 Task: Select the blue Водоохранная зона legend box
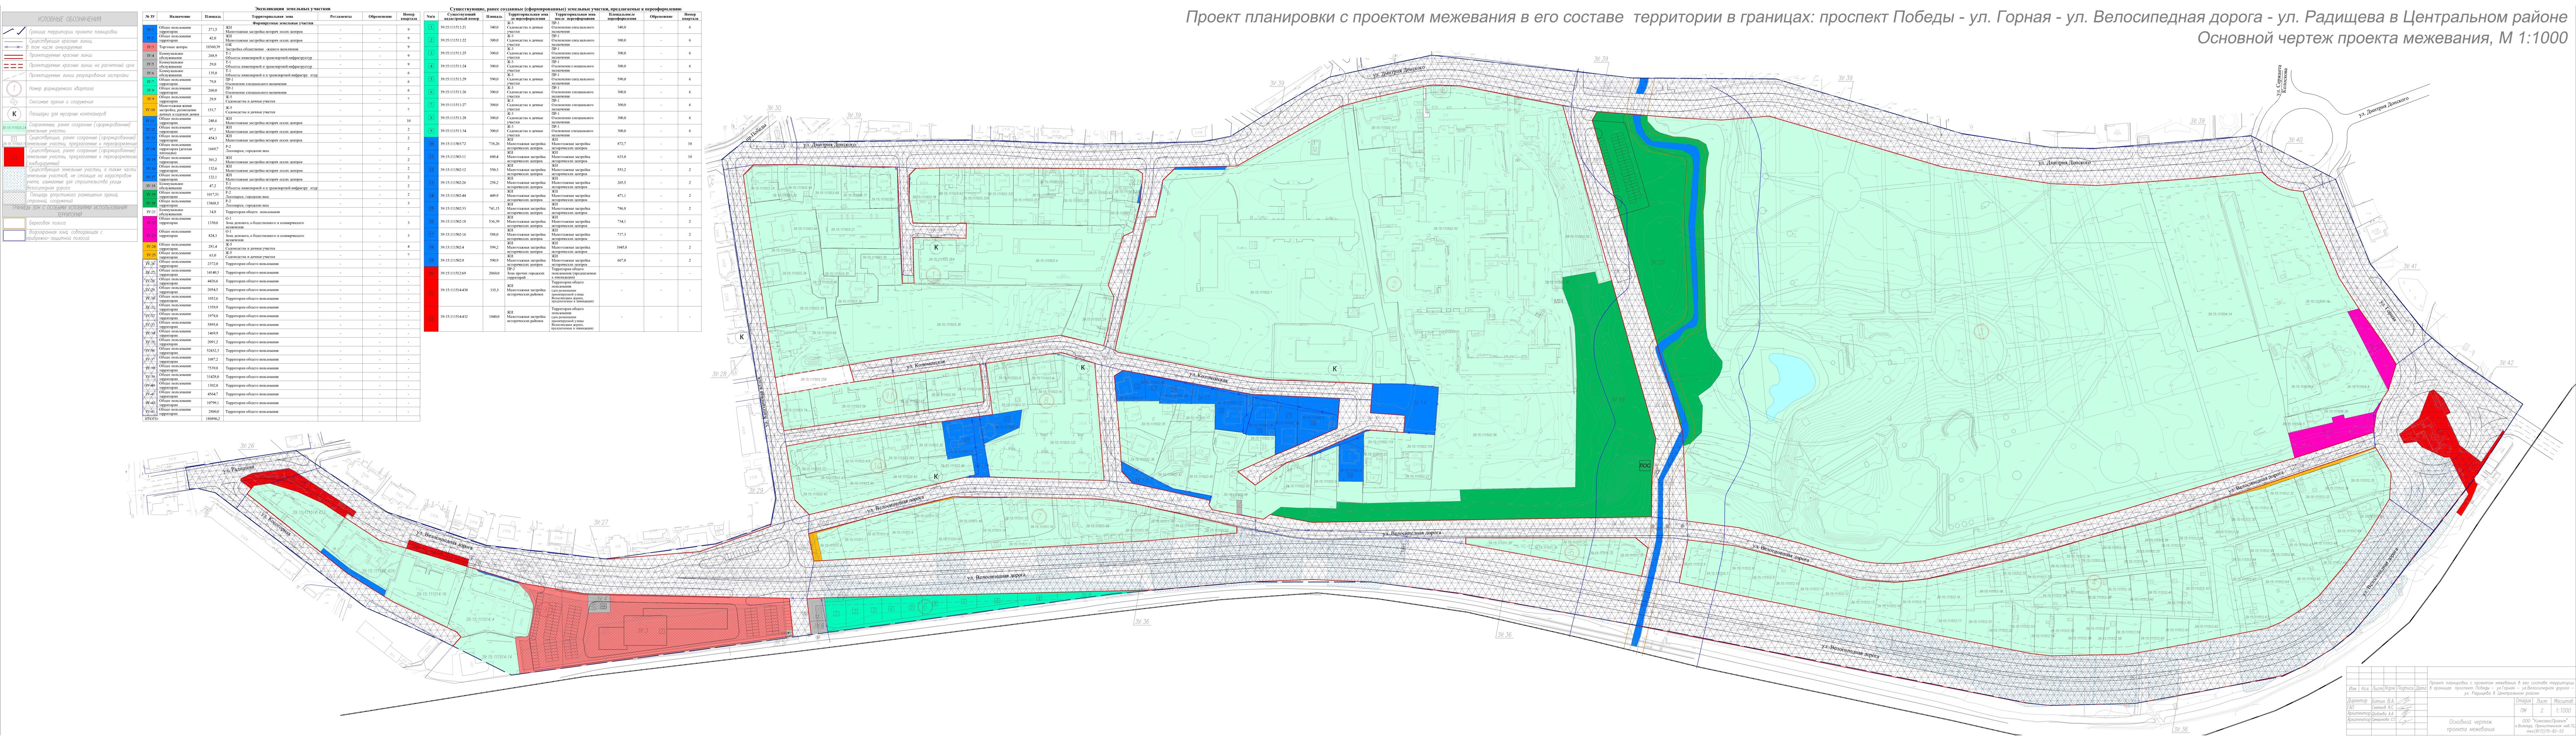[14, 236]
